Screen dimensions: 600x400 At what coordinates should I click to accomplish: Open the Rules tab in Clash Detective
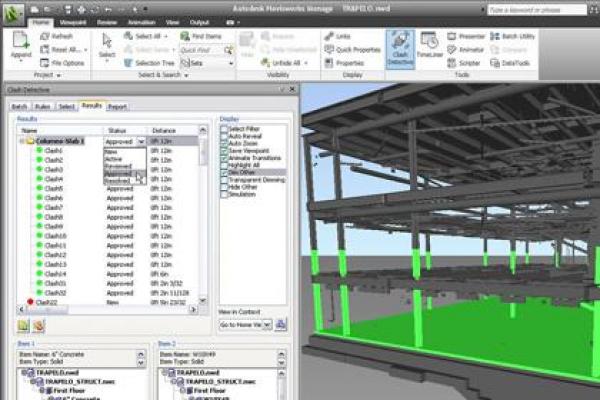point(43,105)
